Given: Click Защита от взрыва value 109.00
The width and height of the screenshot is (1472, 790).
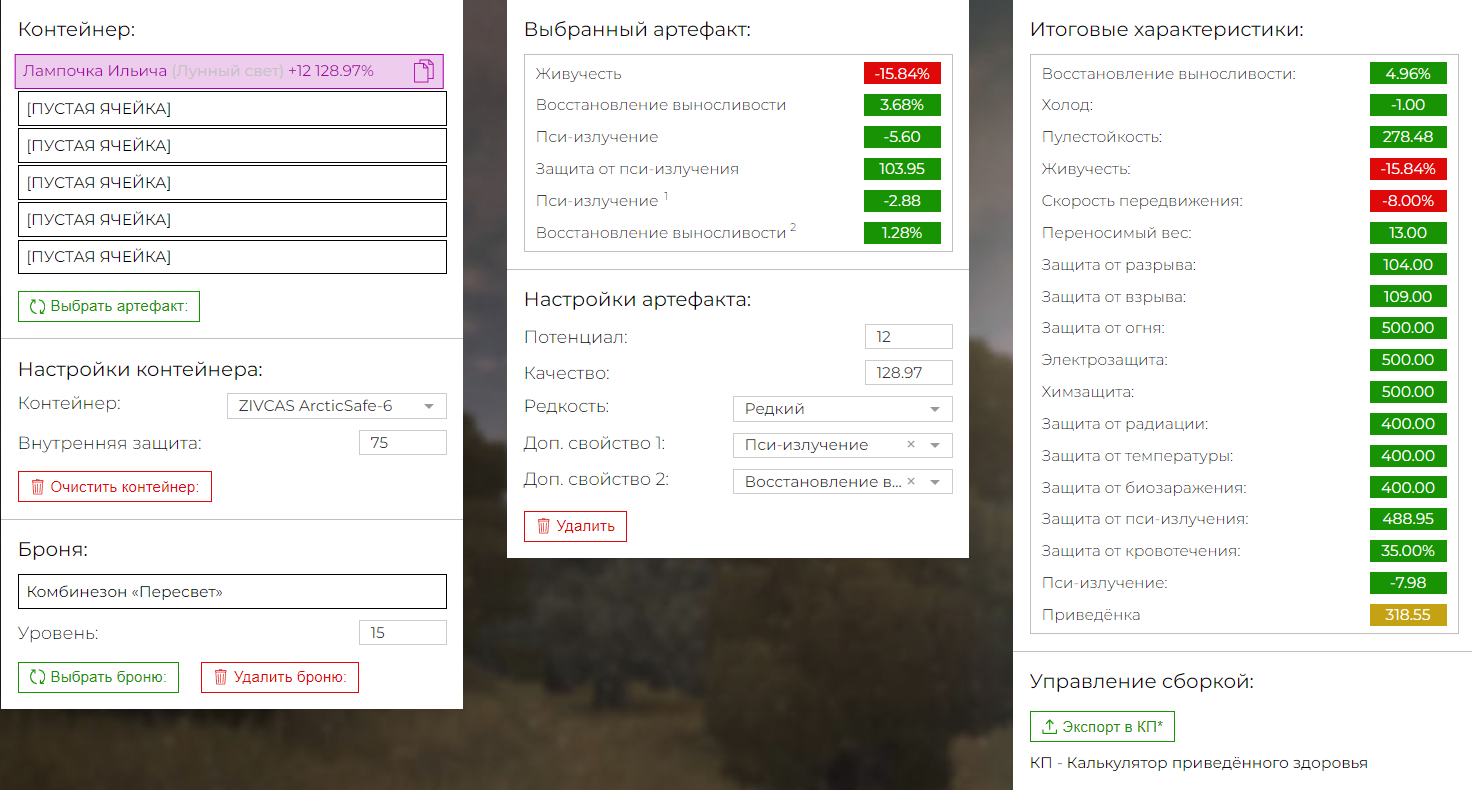Looking at the screenshot, I should 1408,297.
